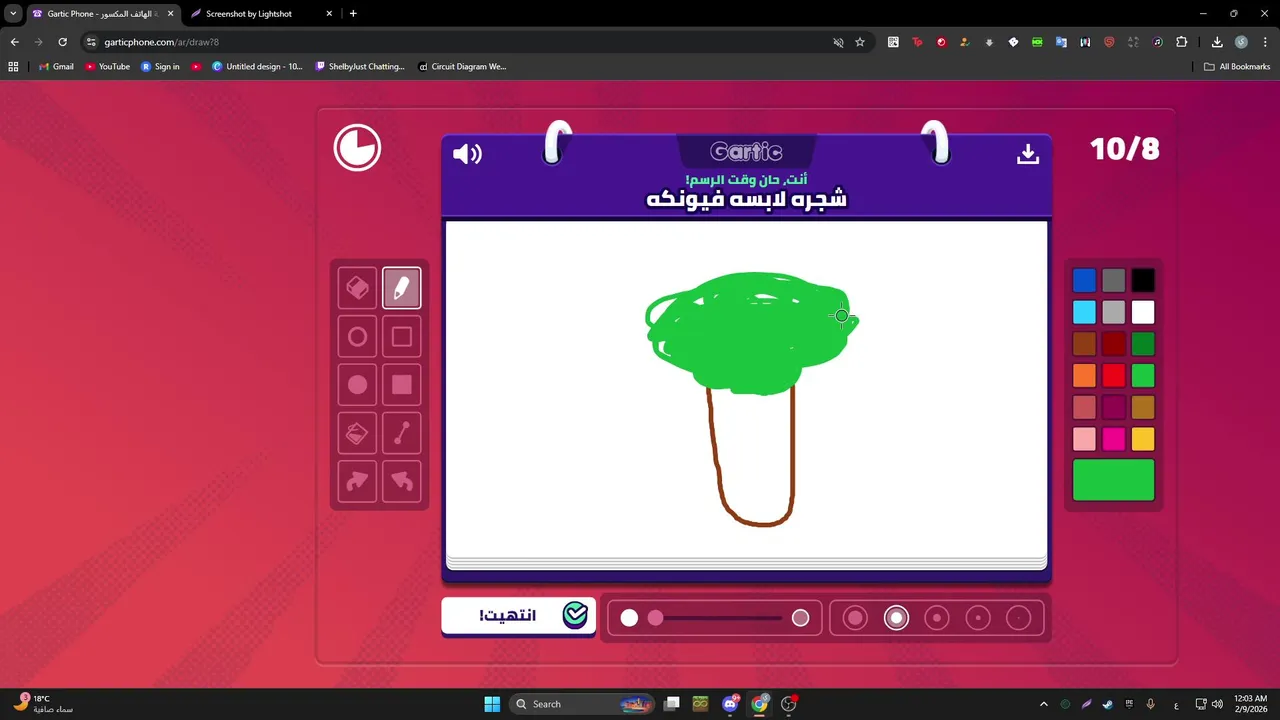
Task: Download the drawing with download icon
Action: [1028, 154]
